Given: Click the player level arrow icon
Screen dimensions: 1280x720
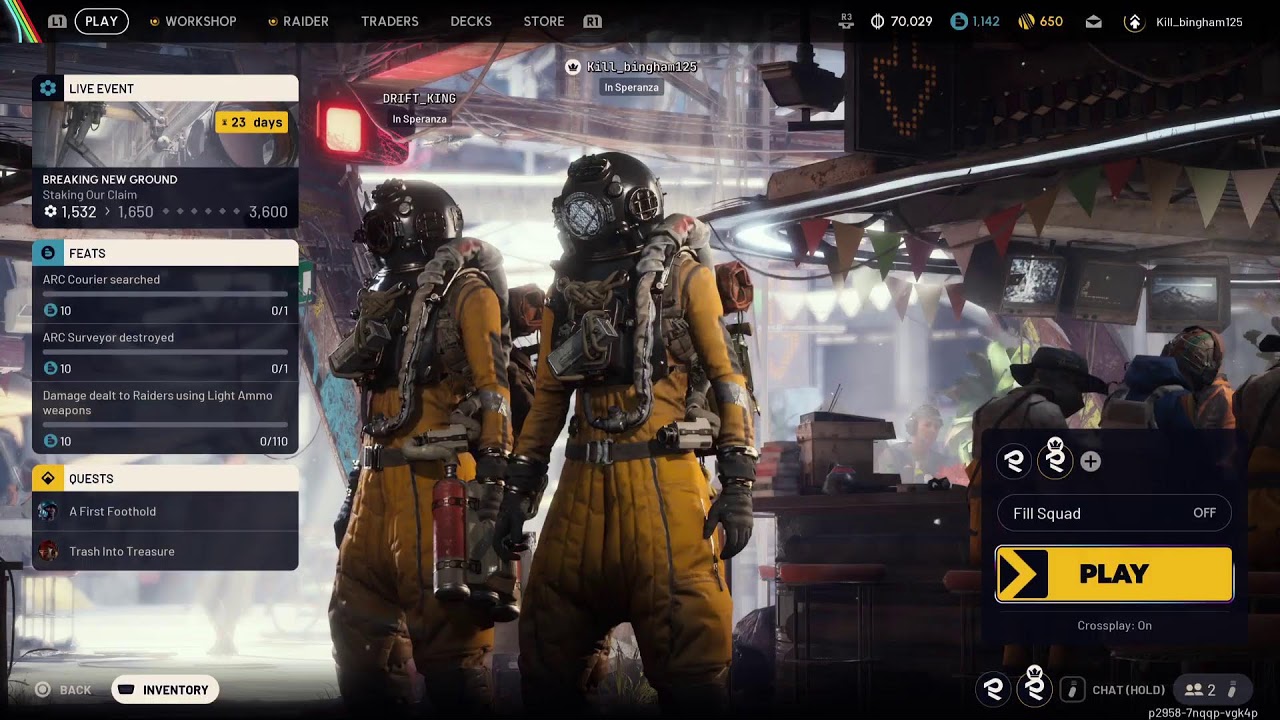Looking at the screenshot, I should tap(1134, 21).
